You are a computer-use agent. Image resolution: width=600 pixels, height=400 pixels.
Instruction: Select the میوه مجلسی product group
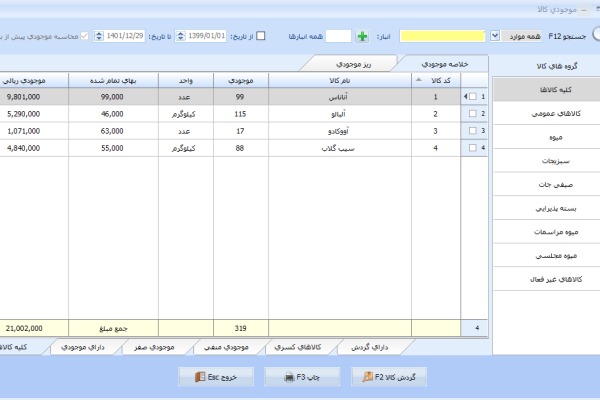[x=547, y=255]
